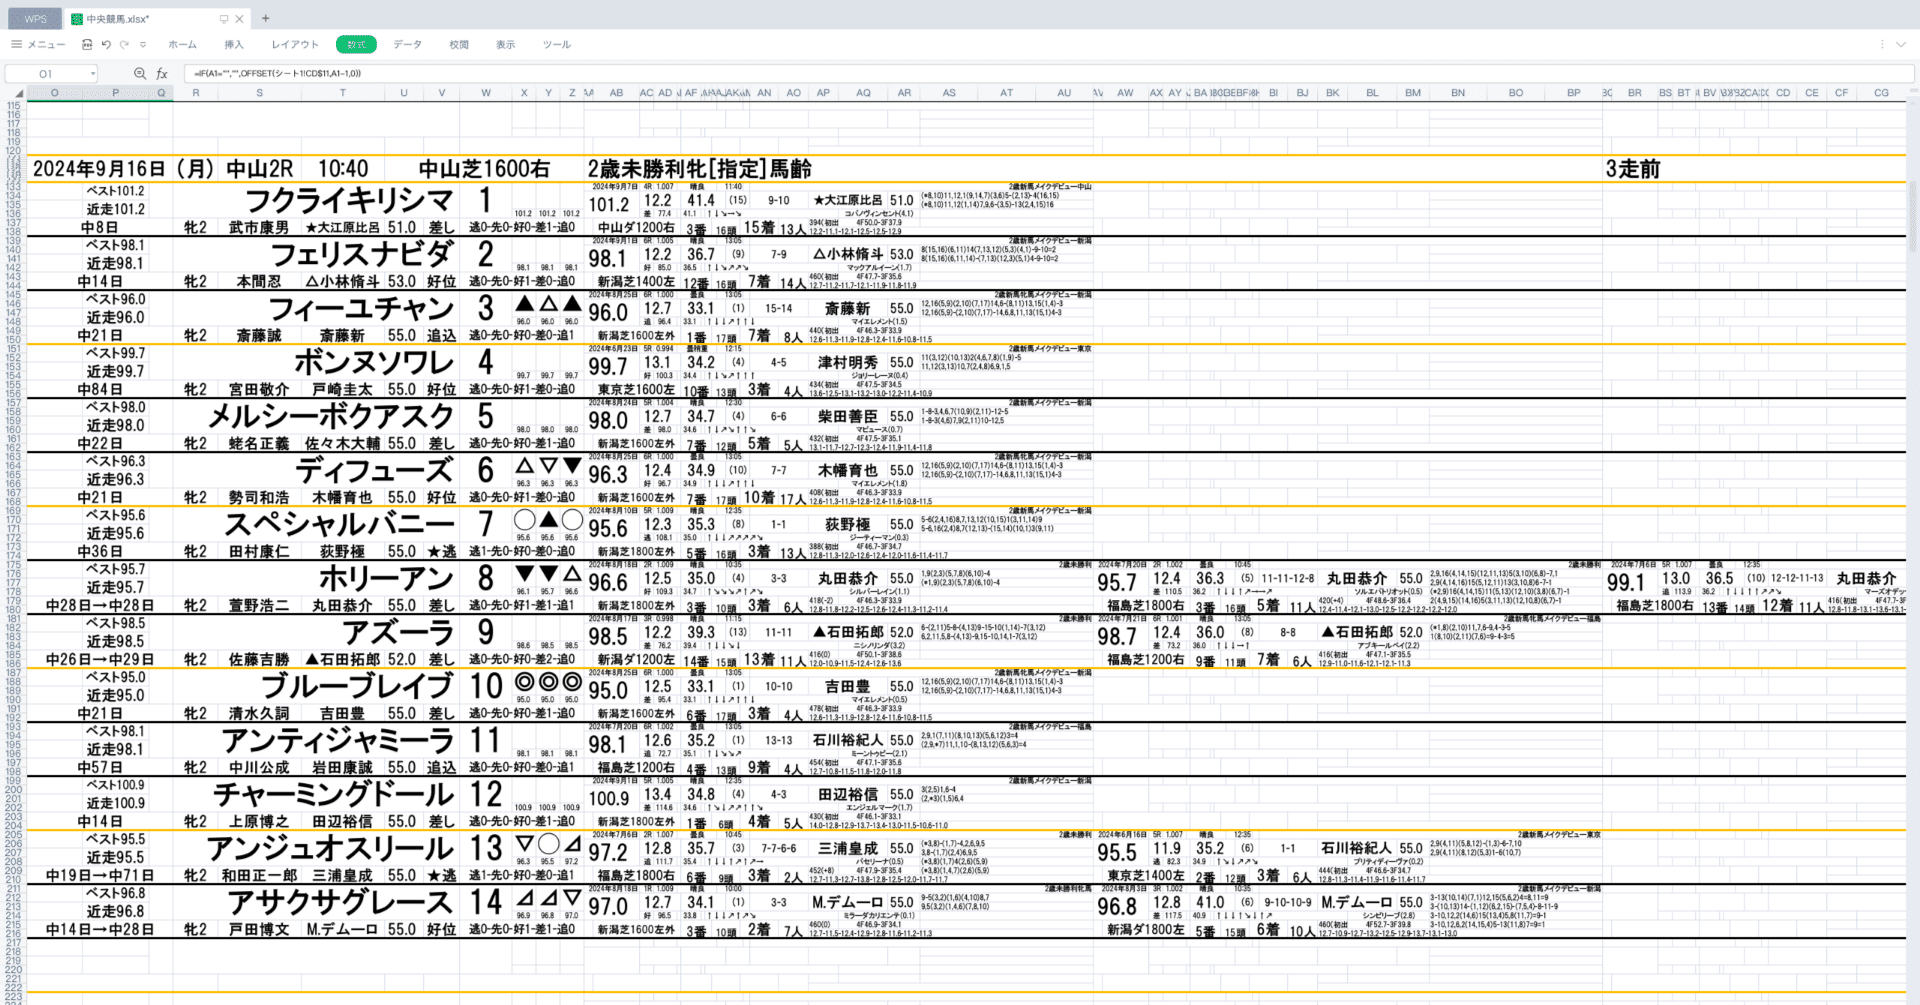Open the vertical three-dot more options

point(1881,45)
